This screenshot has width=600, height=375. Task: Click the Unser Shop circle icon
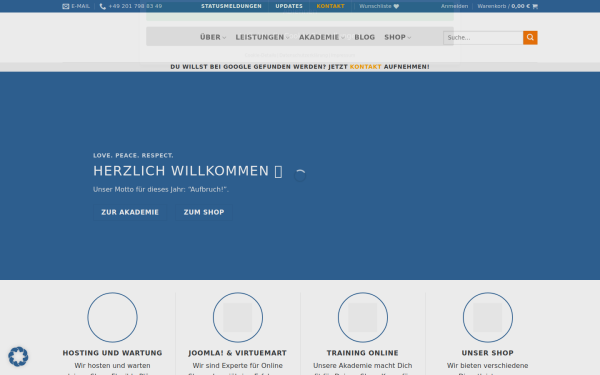pos(488,317)
